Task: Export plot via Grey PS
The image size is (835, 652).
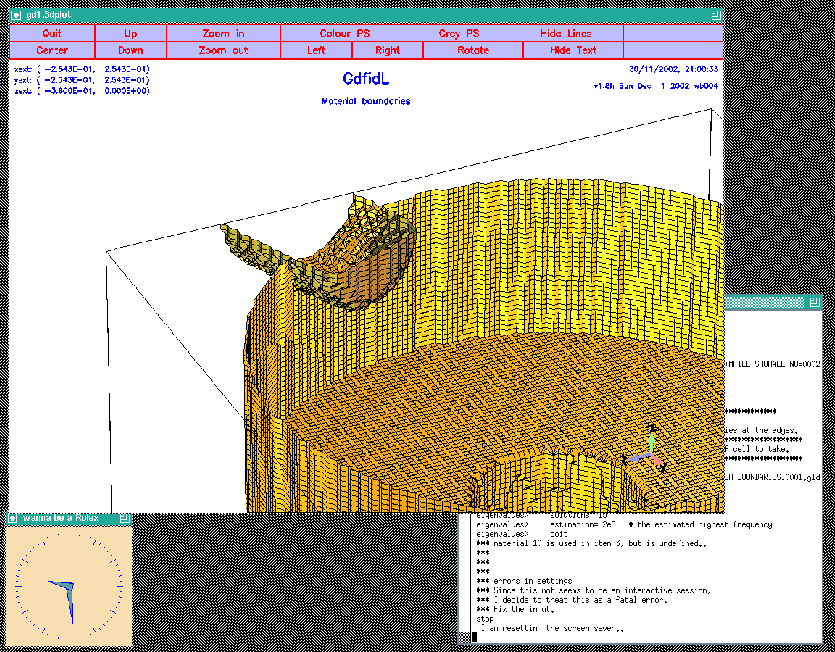Action: pos(459,33)
